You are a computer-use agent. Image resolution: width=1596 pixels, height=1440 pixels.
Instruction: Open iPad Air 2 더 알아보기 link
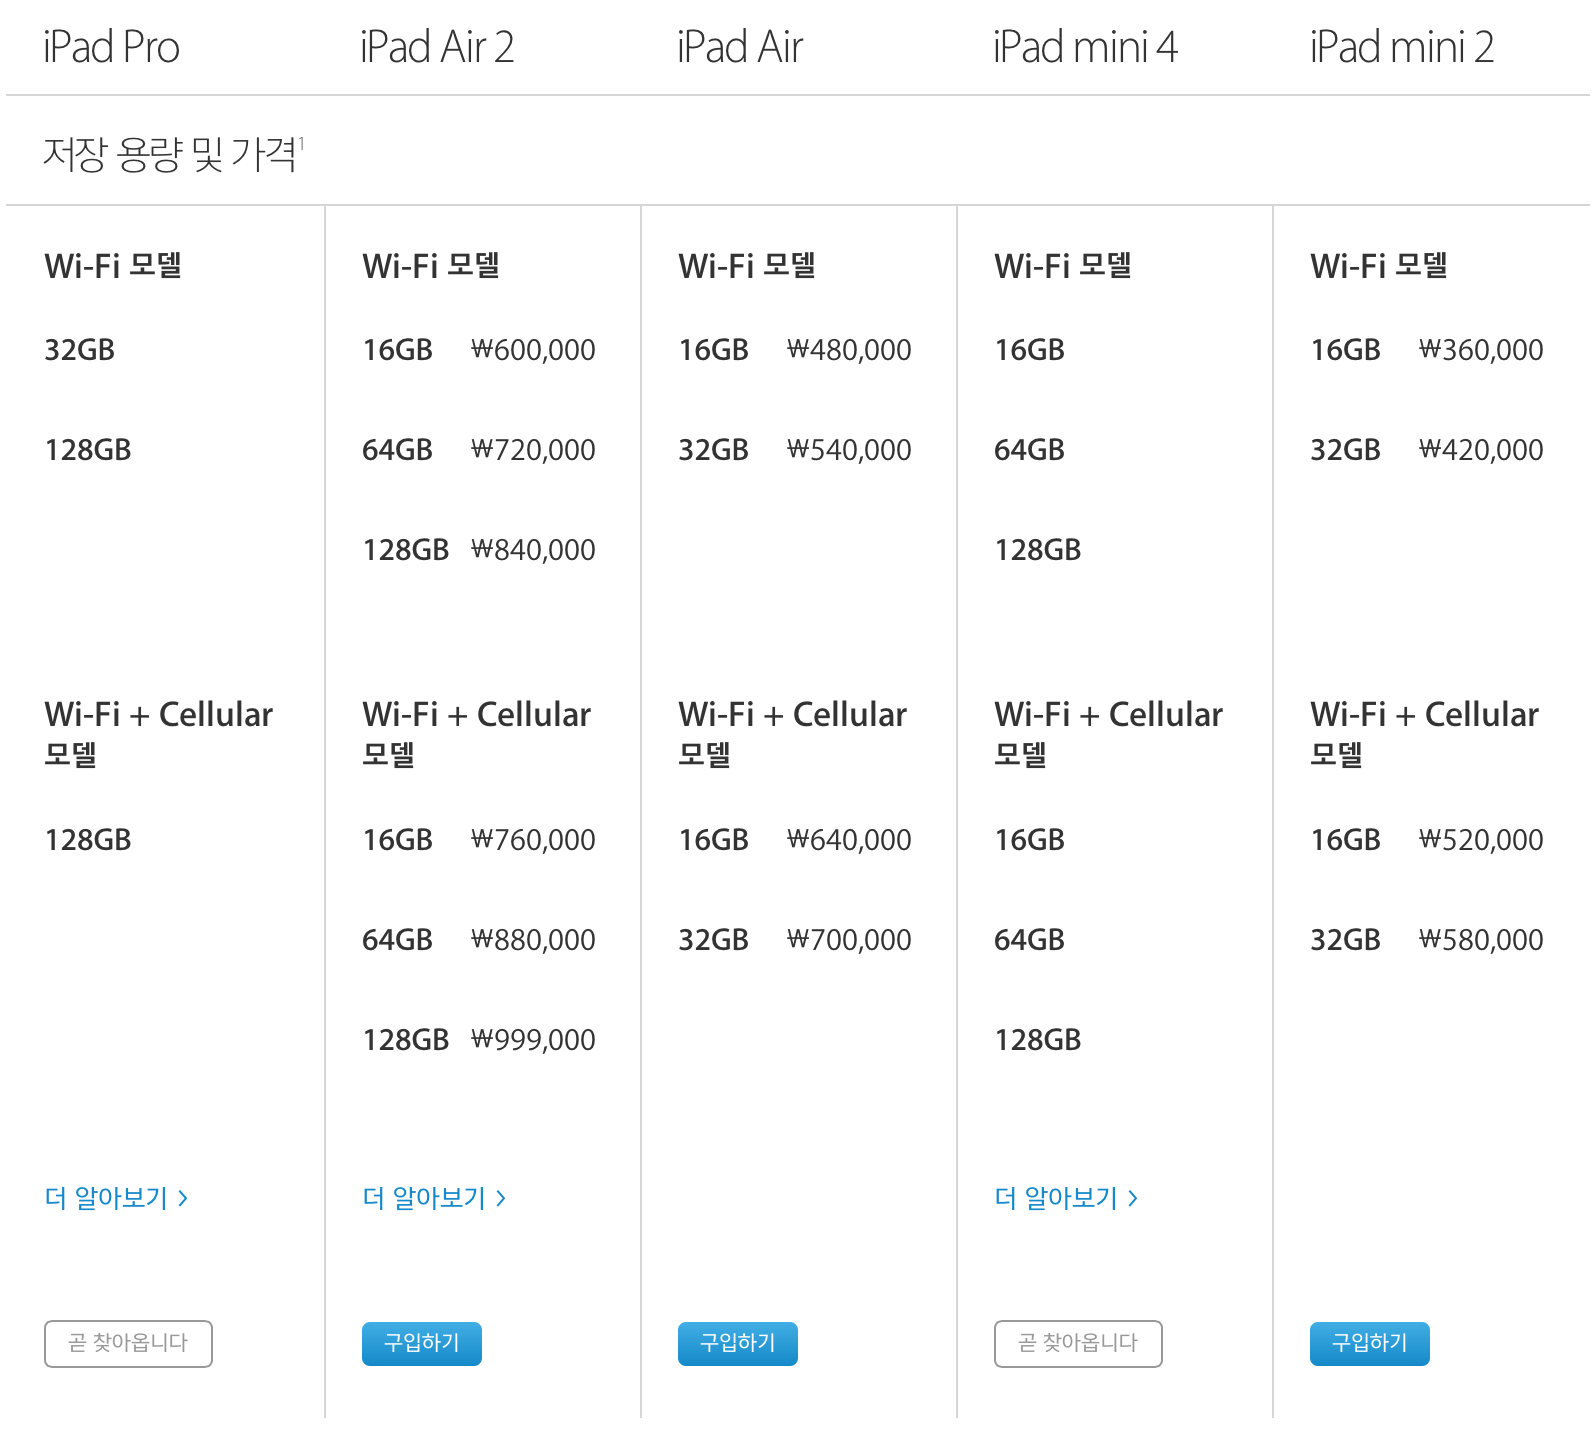[x=434, y=1198]
